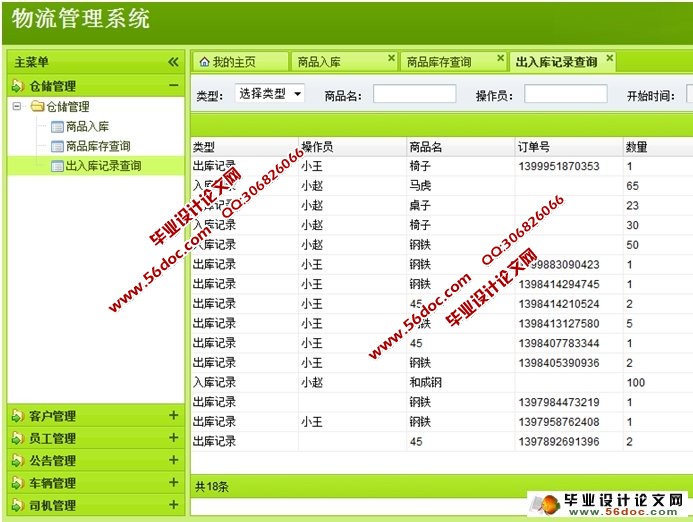Click the quantity 100 cell
Viewport: 693px width, 522px height.
click(x=636, y=383)
